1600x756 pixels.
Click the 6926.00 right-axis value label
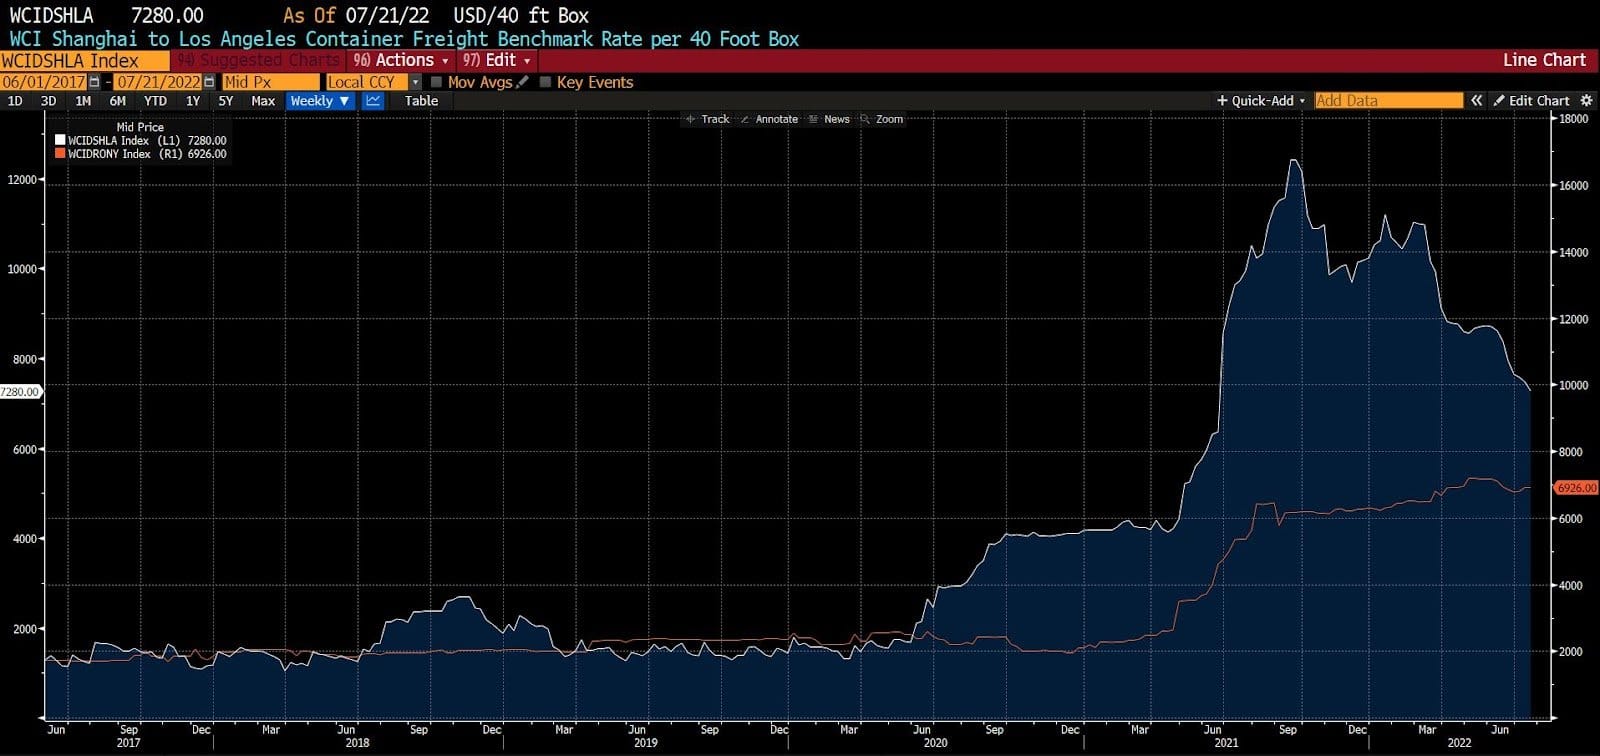1577,488
